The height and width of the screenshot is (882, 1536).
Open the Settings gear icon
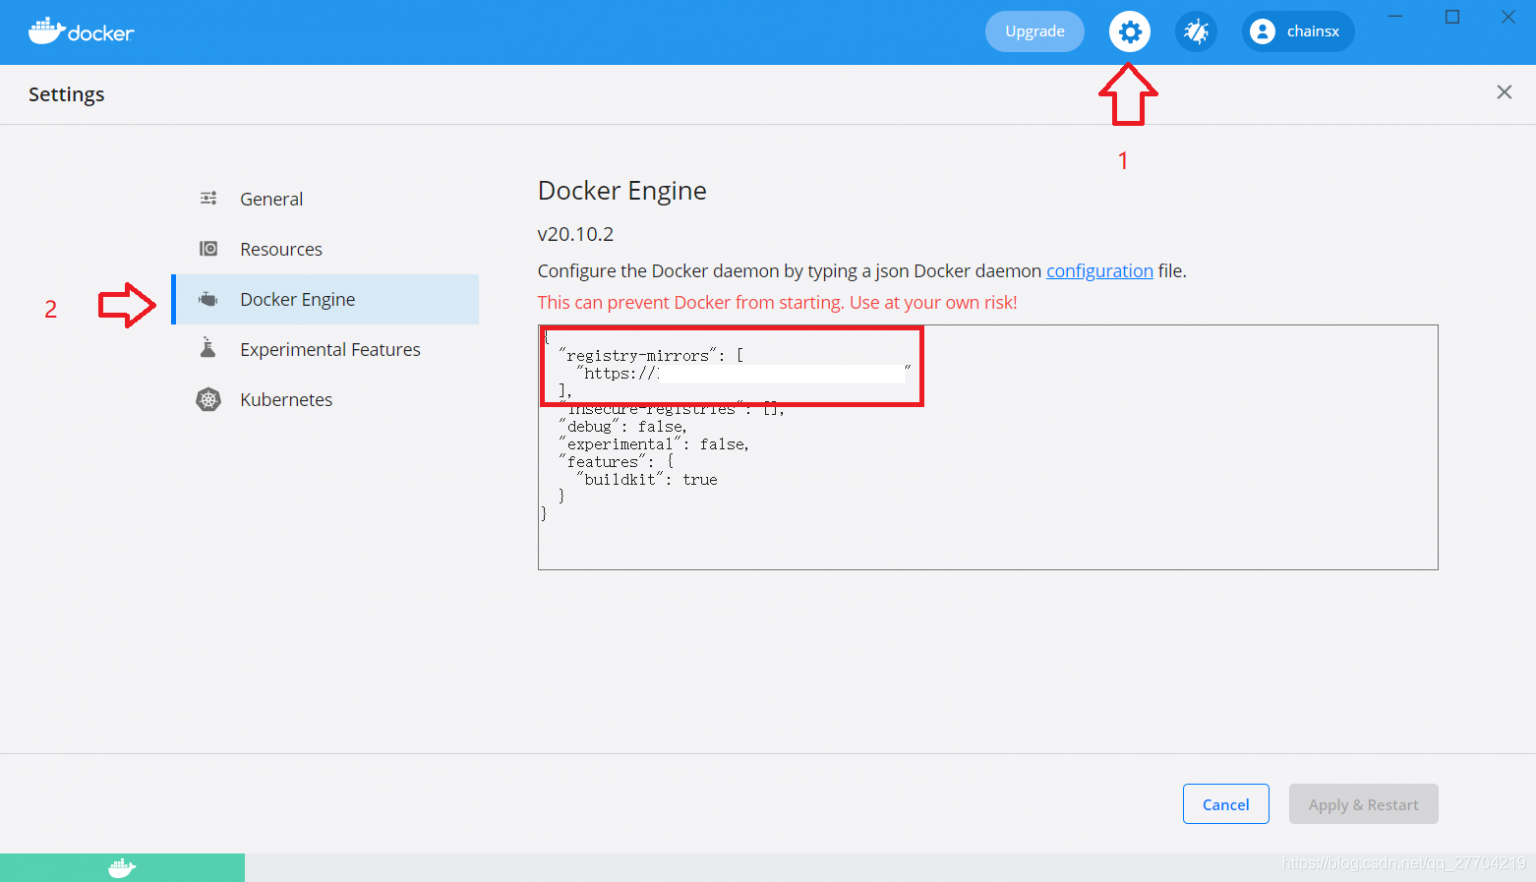[x=1129, y=31]
